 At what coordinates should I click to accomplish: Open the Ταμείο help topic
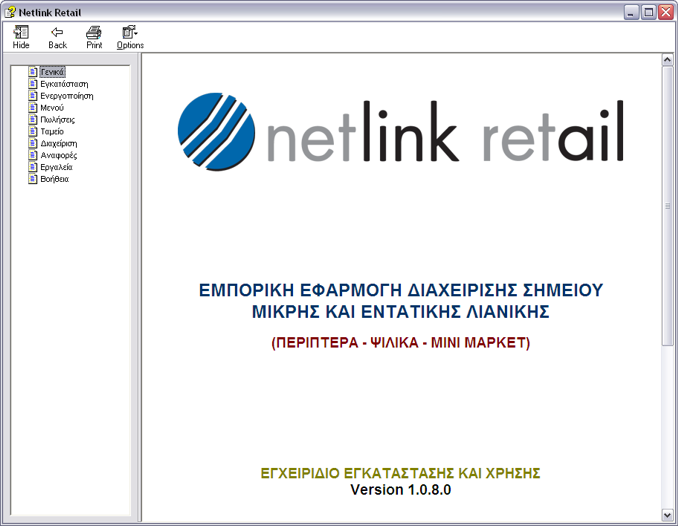pos(52,132)
